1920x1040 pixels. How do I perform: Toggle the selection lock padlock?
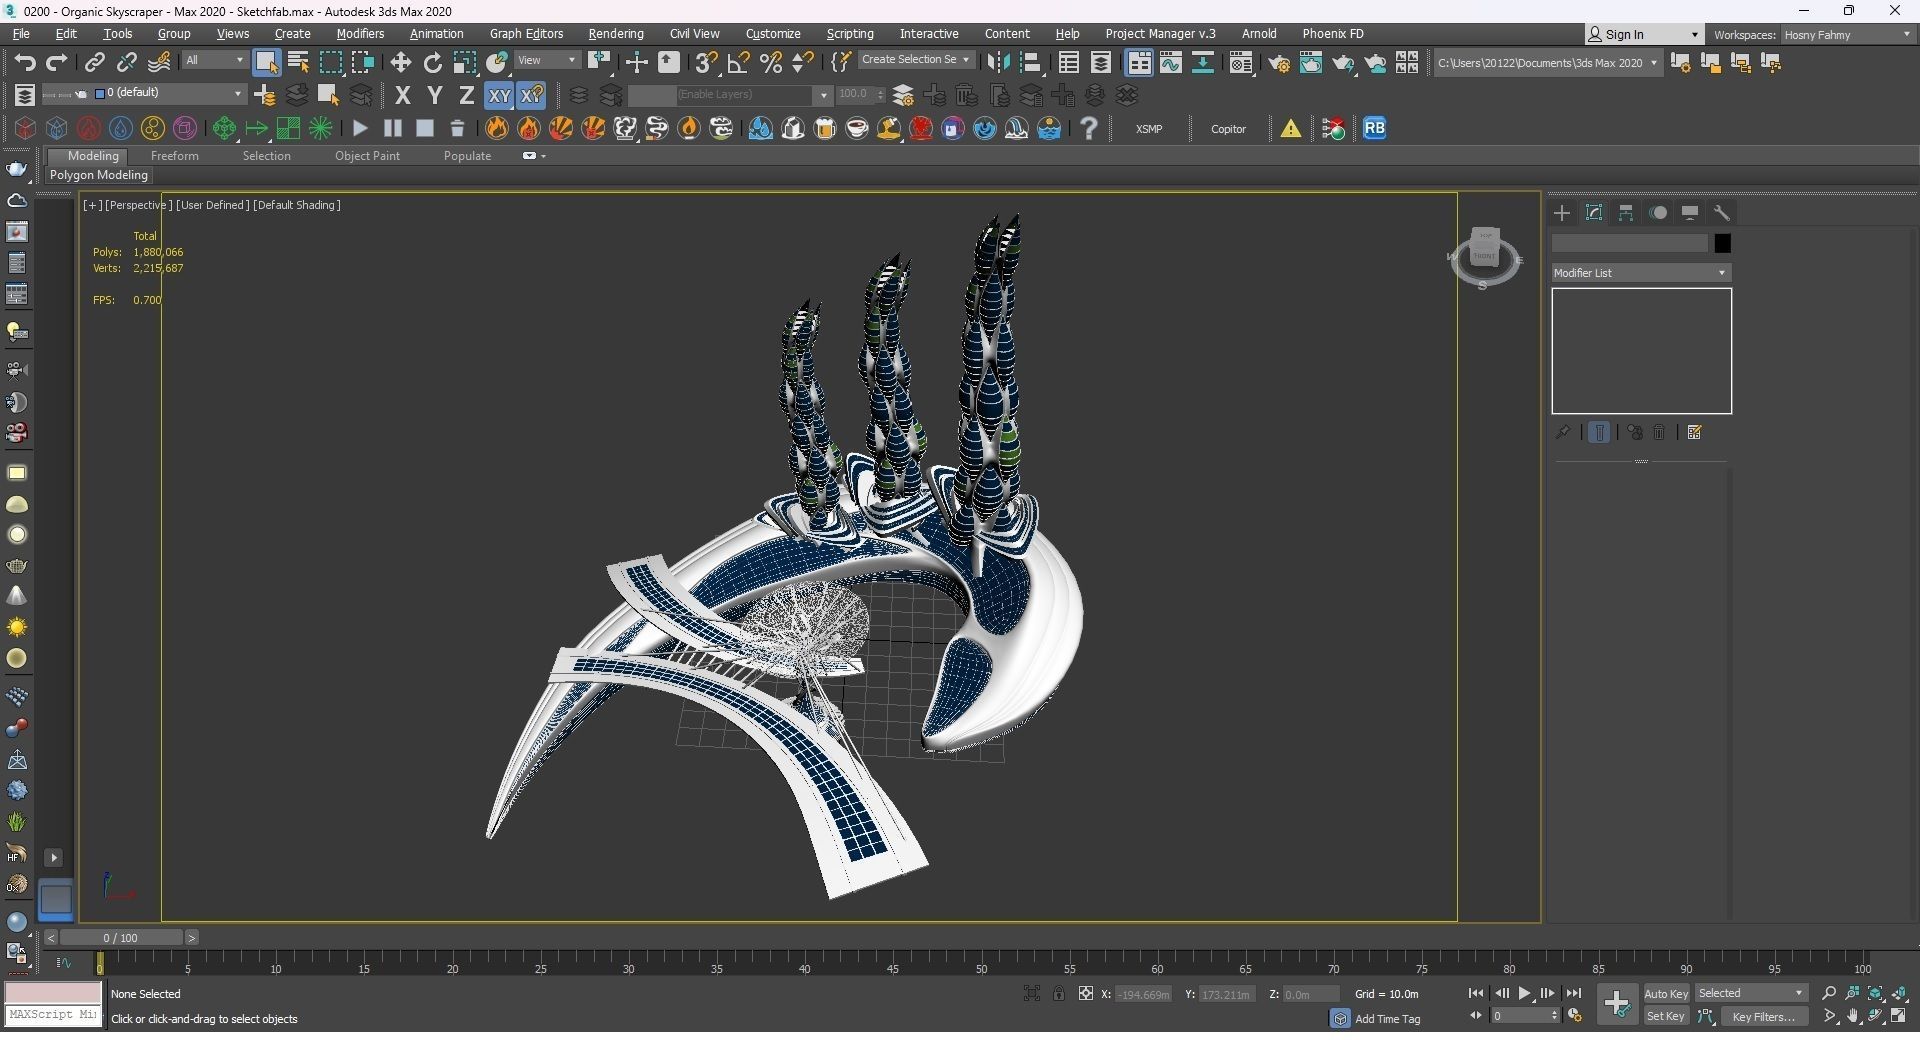pos(1058,993)
